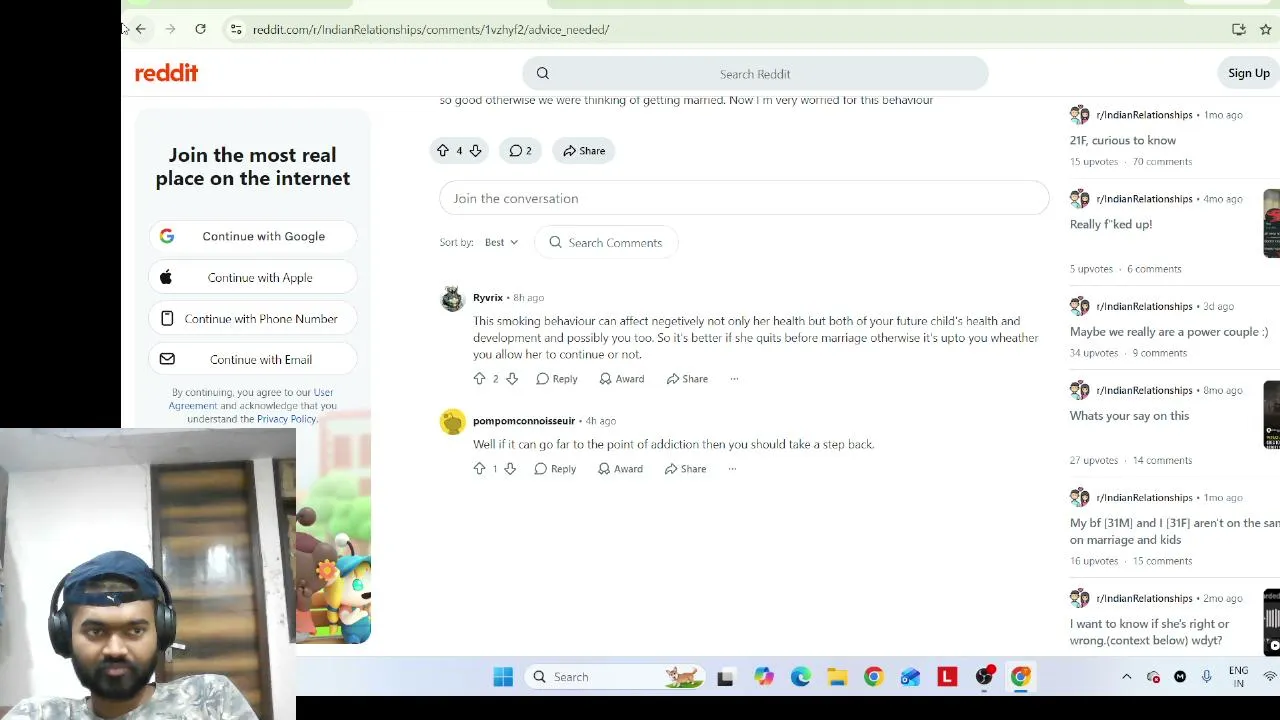This screenshot has height=720, width=1280.
Task: Continue with Email
Action: click(x=253, y=359)
